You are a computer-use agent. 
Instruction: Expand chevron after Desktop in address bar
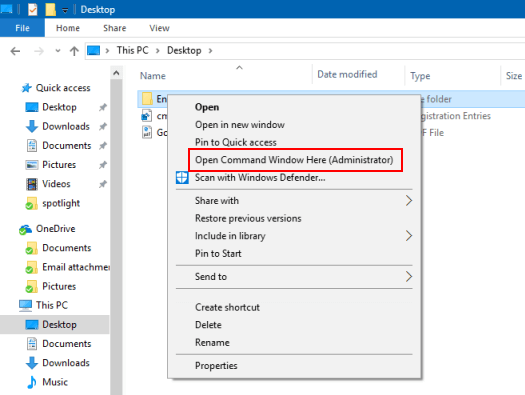click(211, 51)
